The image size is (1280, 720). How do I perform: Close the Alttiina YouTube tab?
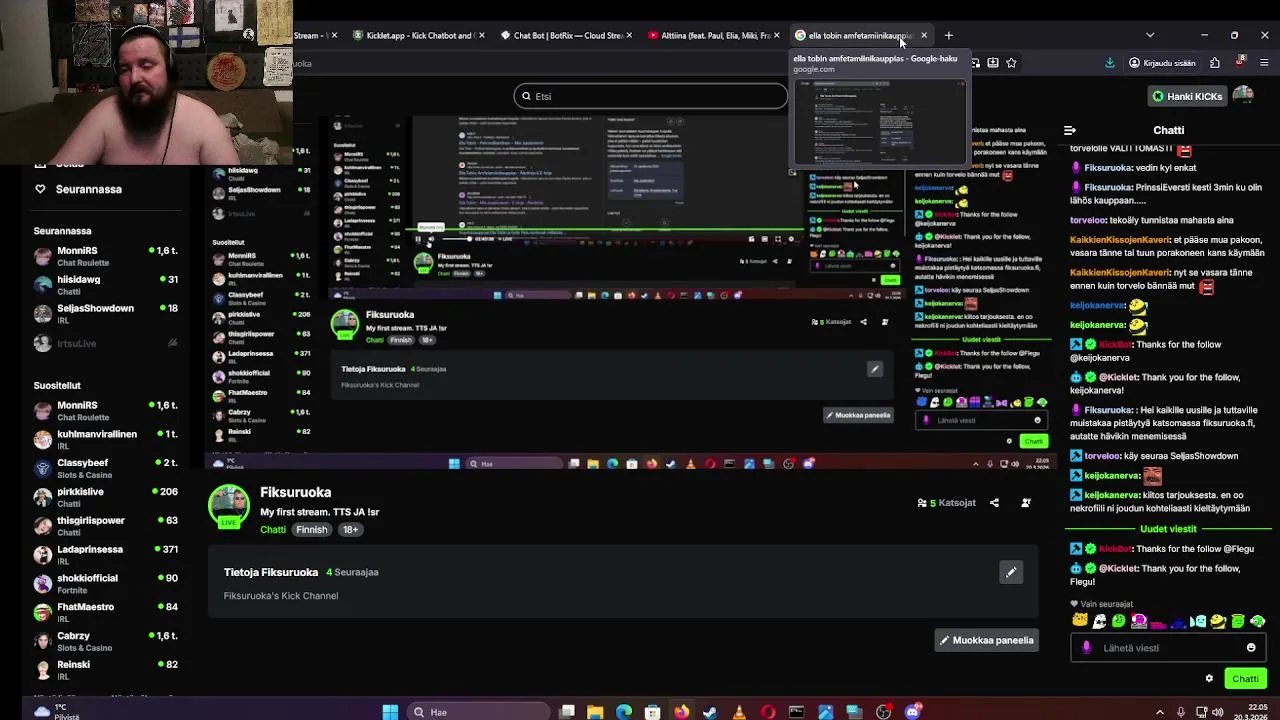click(776, 35)
